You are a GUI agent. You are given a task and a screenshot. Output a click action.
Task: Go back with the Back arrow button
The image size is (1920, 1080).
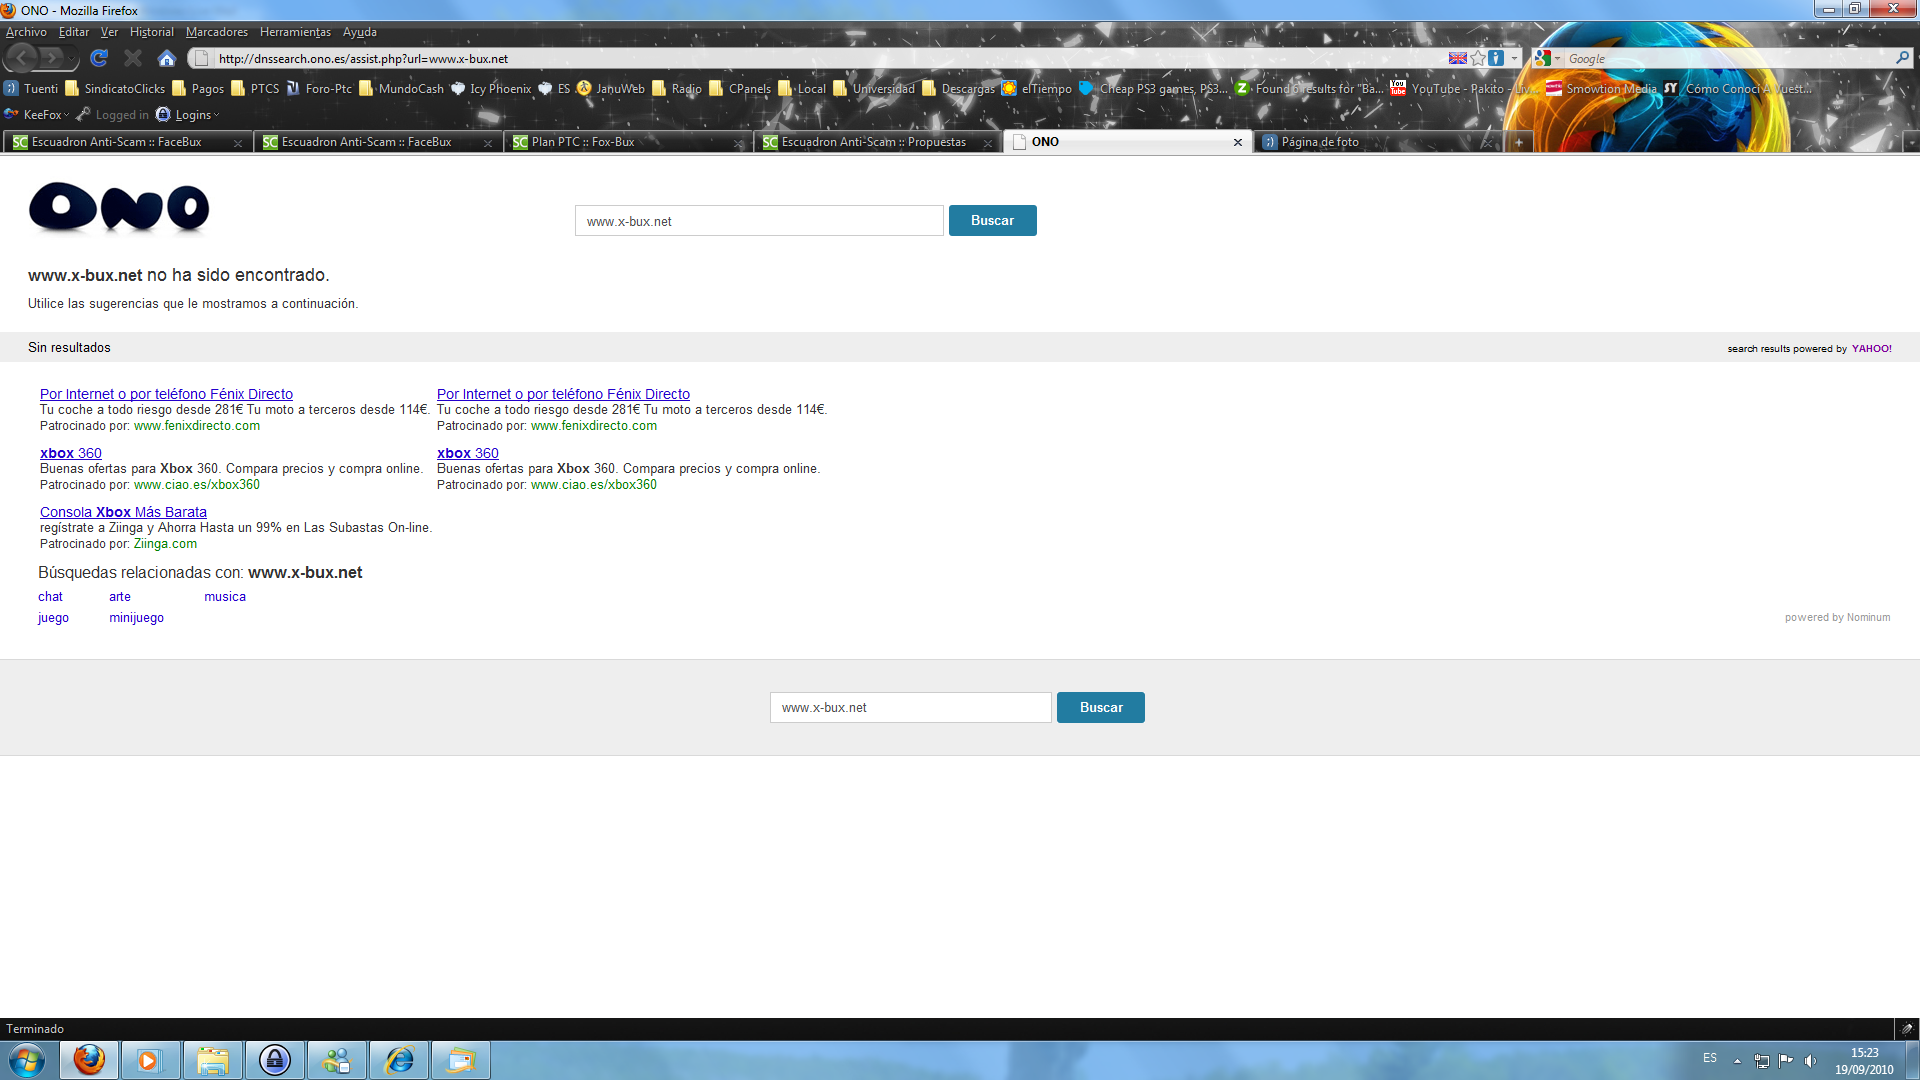pos(22,58)
